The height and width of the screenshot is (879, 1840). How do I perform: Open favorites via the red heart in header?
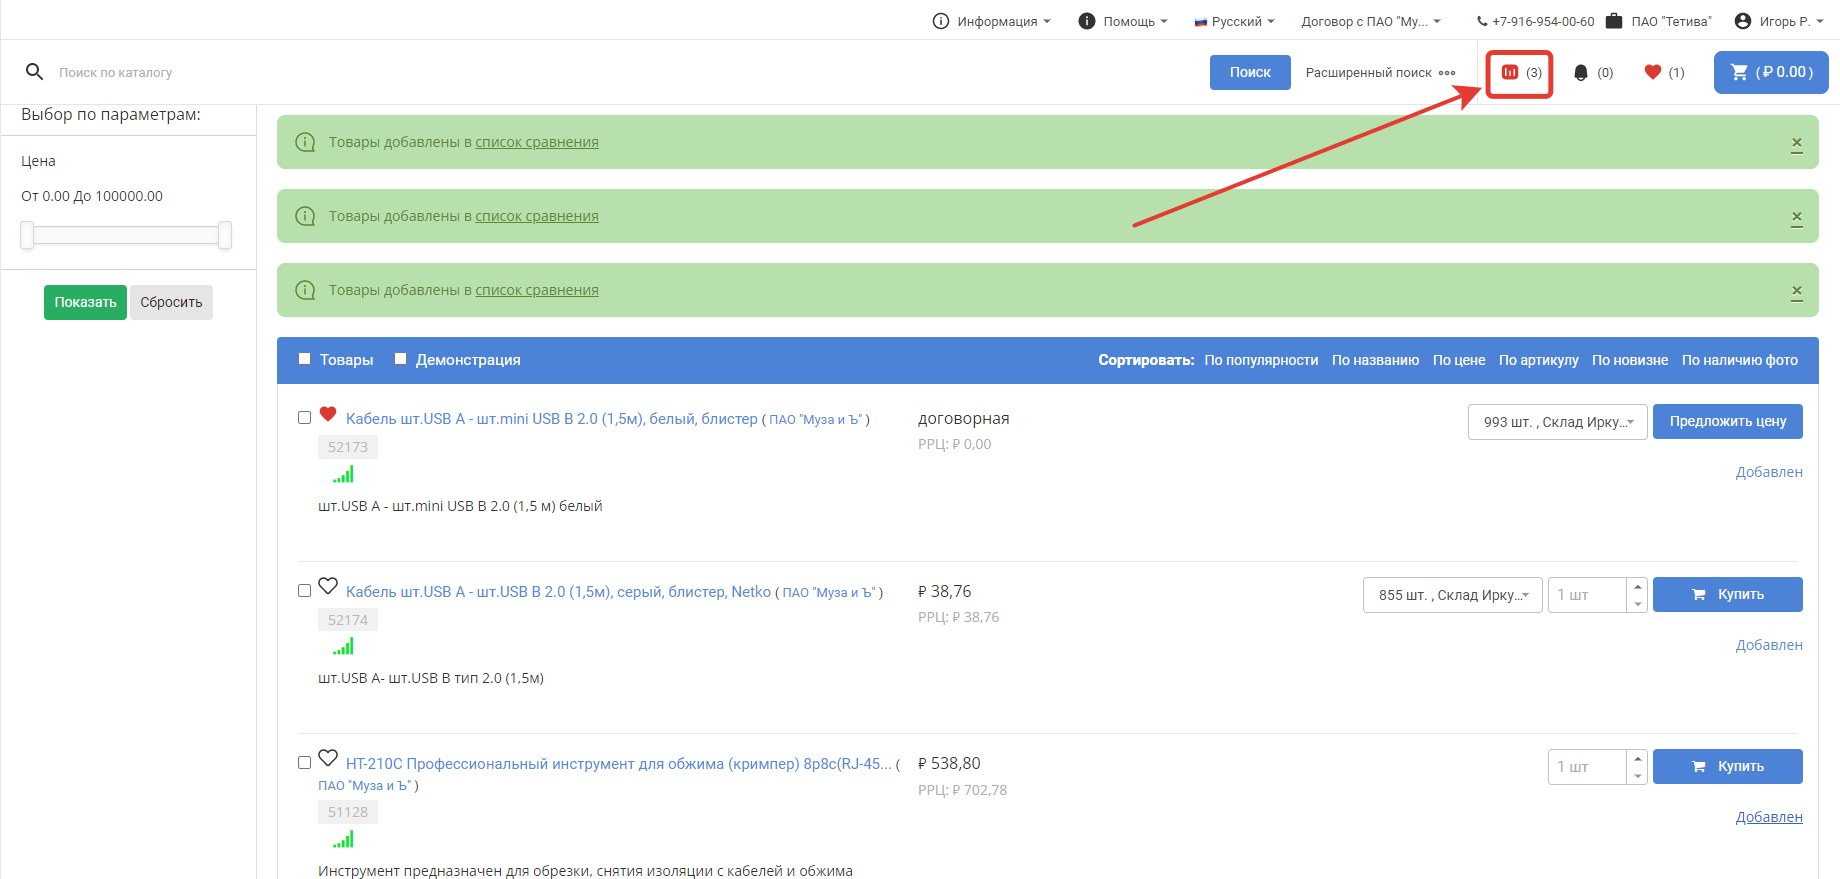point(1653,72)
